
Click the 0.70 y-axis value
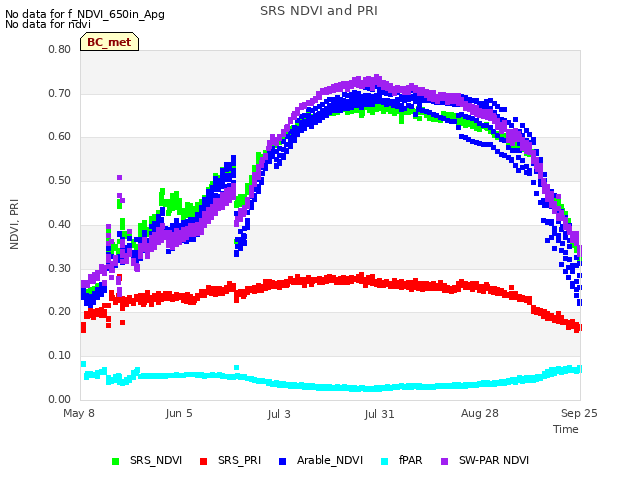coord(60,93)
